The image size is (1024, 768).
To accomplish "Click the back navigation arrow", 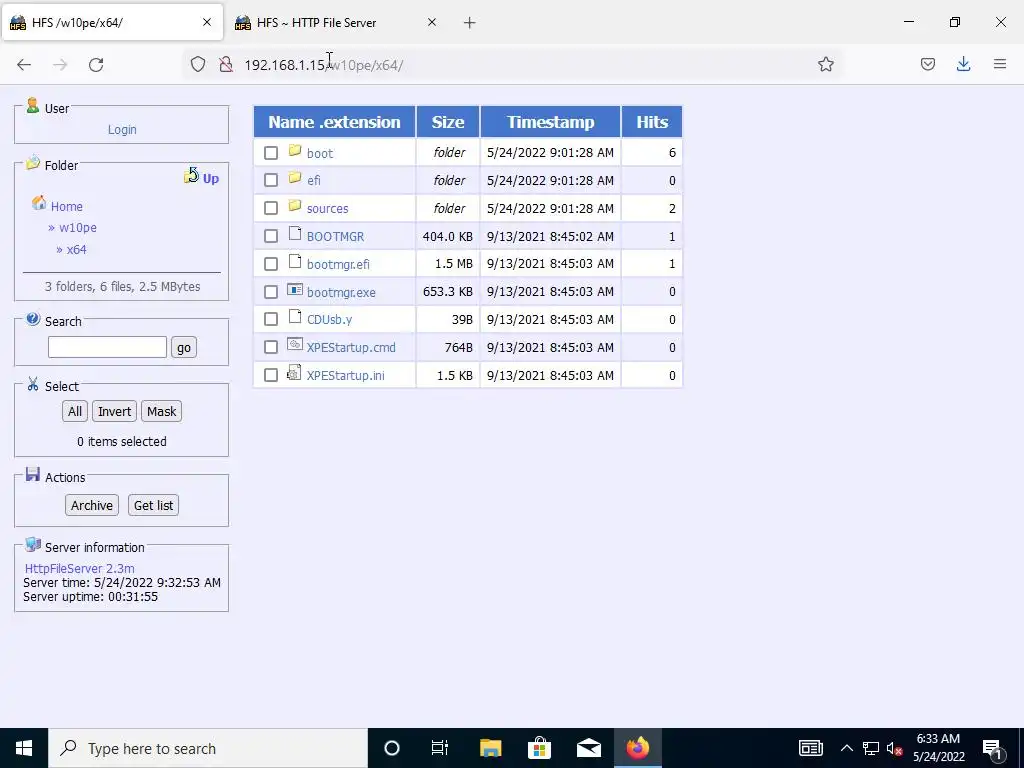I will (24, 64).
